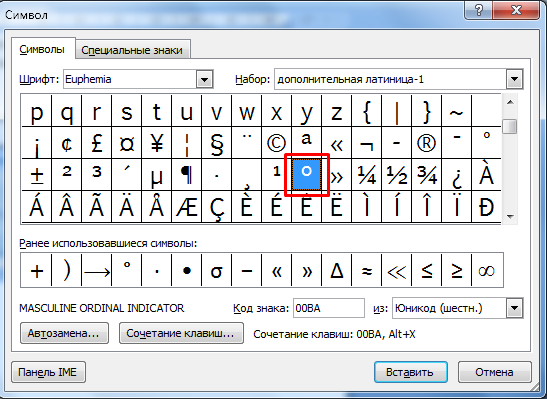Click the help question mark button

tap(479, 10)
